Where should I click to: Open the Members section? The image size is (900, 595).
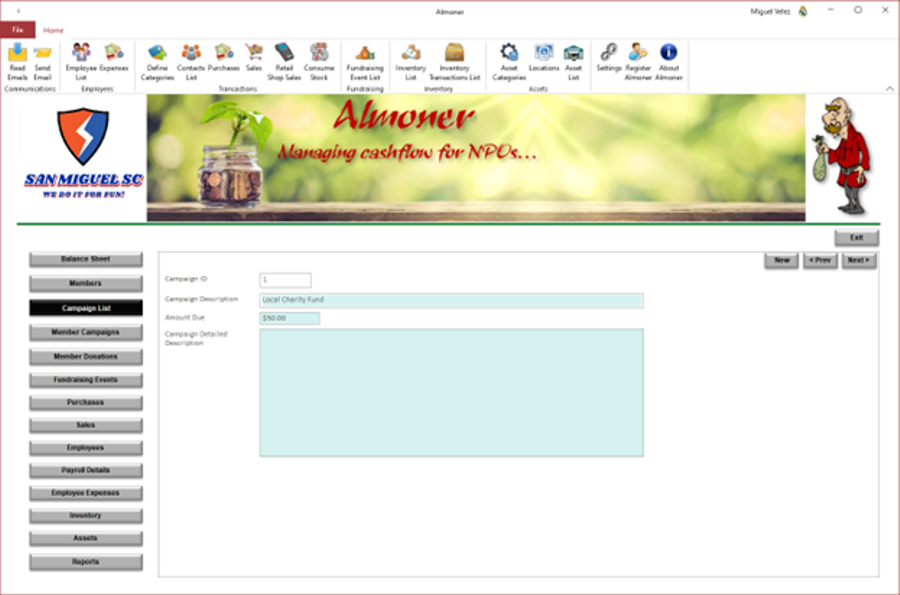(86, 283)
